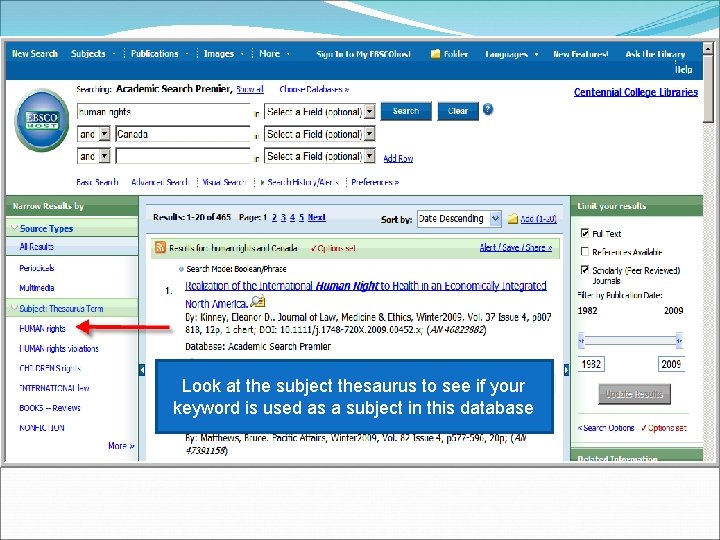This screenshot has height=540, width=720.
Task: Open Preferences link
Action: [x=375, y=182]
